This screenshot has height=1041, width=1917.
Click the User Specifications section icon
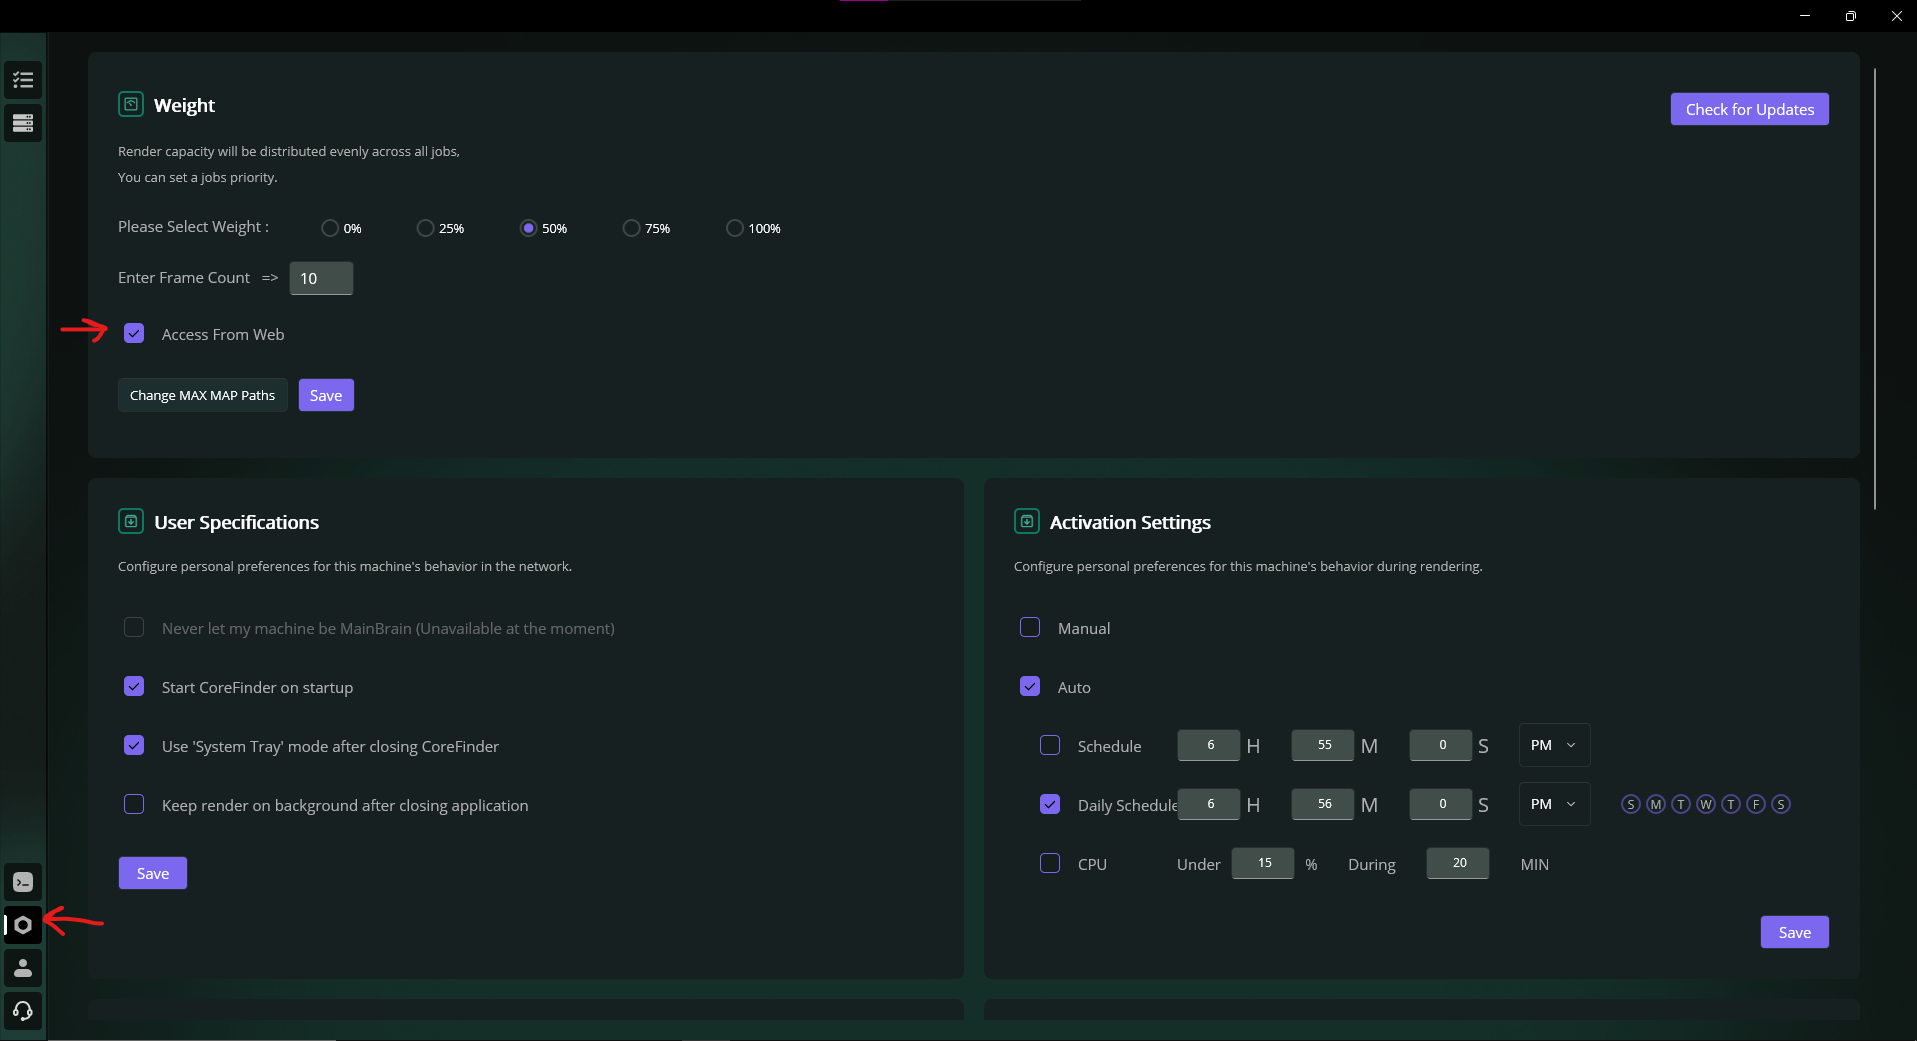131,521
